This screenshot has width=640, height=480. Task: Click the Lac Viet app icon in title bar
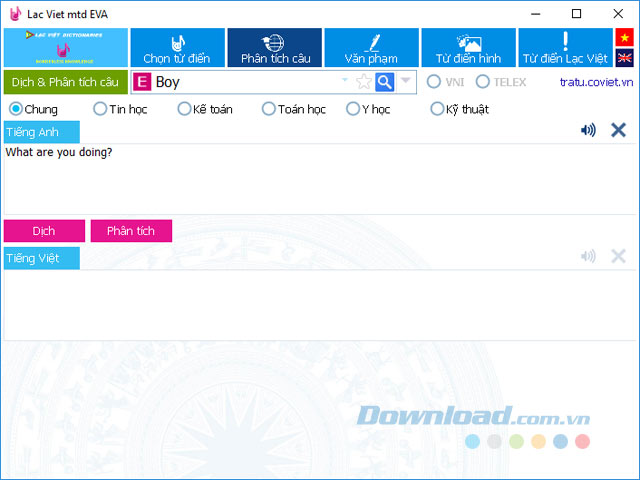click(x=15, y=14)
